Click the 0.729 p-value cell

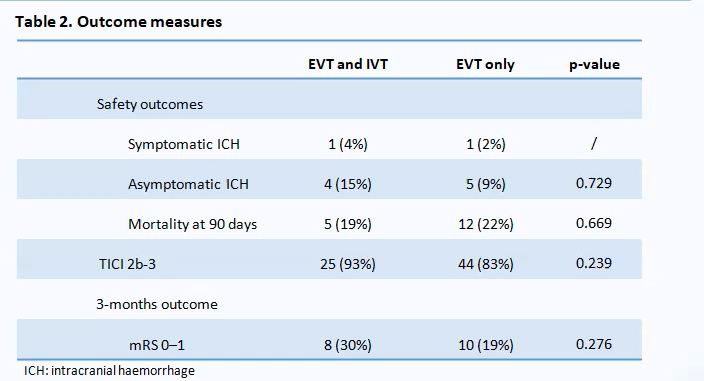coord(594,183)
